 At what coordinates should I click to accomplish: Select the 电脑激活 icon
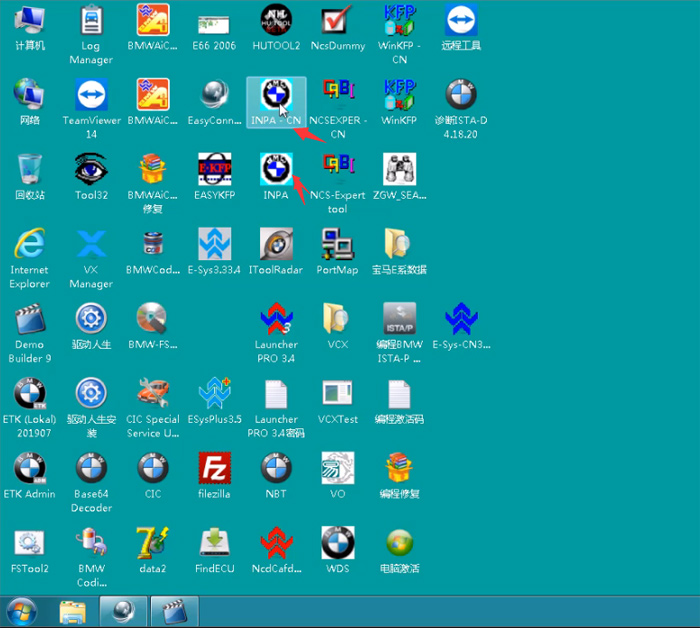pos(400,550)
